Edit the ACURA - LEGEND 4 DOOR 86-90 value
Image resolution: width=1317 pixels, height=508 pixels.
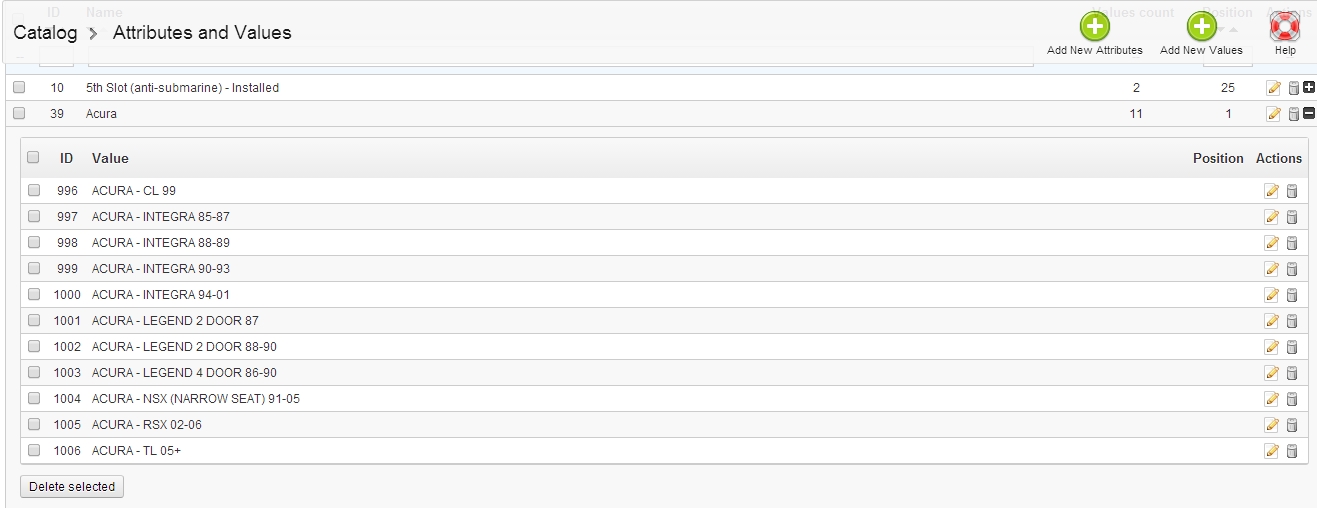pyautogui.click(x=1272, y=373)
